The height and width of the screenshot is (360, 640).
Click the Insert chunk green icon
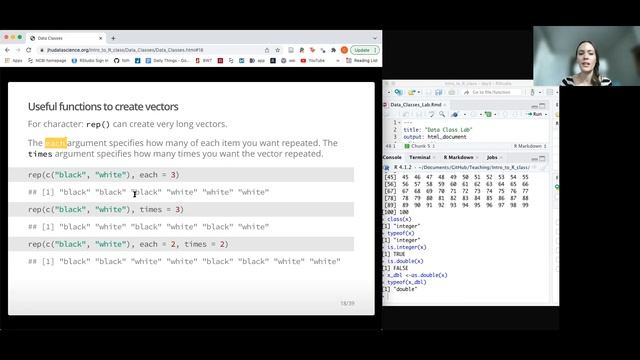(x=488, y=114)
